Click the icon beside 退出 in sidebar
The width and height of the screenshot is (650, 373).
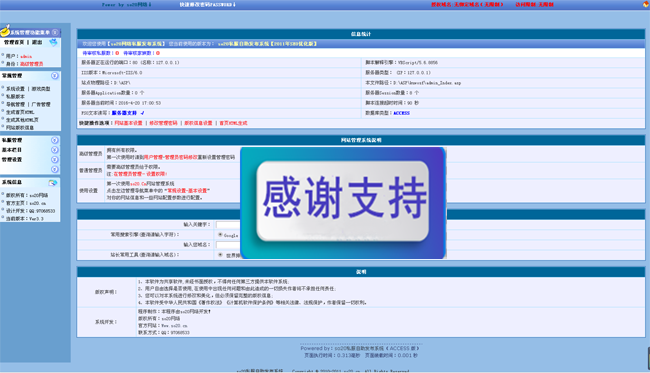[53, 42]
